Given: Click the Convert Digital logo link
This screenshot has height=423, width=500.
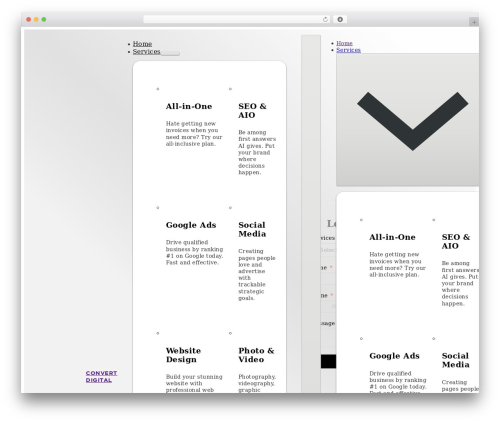Looking at the screenshot, I should [x=101, y=376].
